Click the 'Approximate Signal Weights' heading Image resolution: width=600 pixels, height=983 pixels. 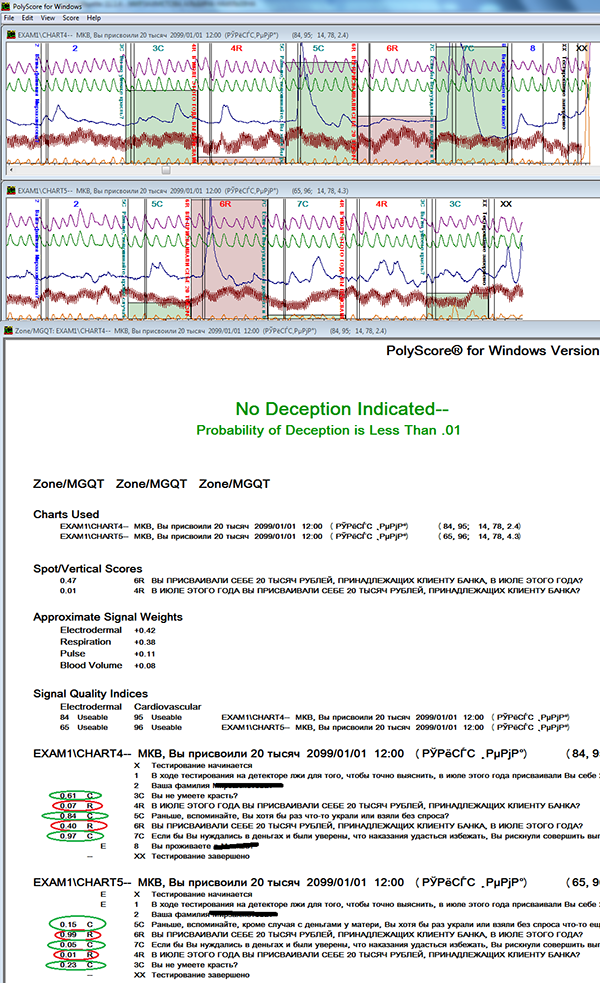(x=108, y=617)
